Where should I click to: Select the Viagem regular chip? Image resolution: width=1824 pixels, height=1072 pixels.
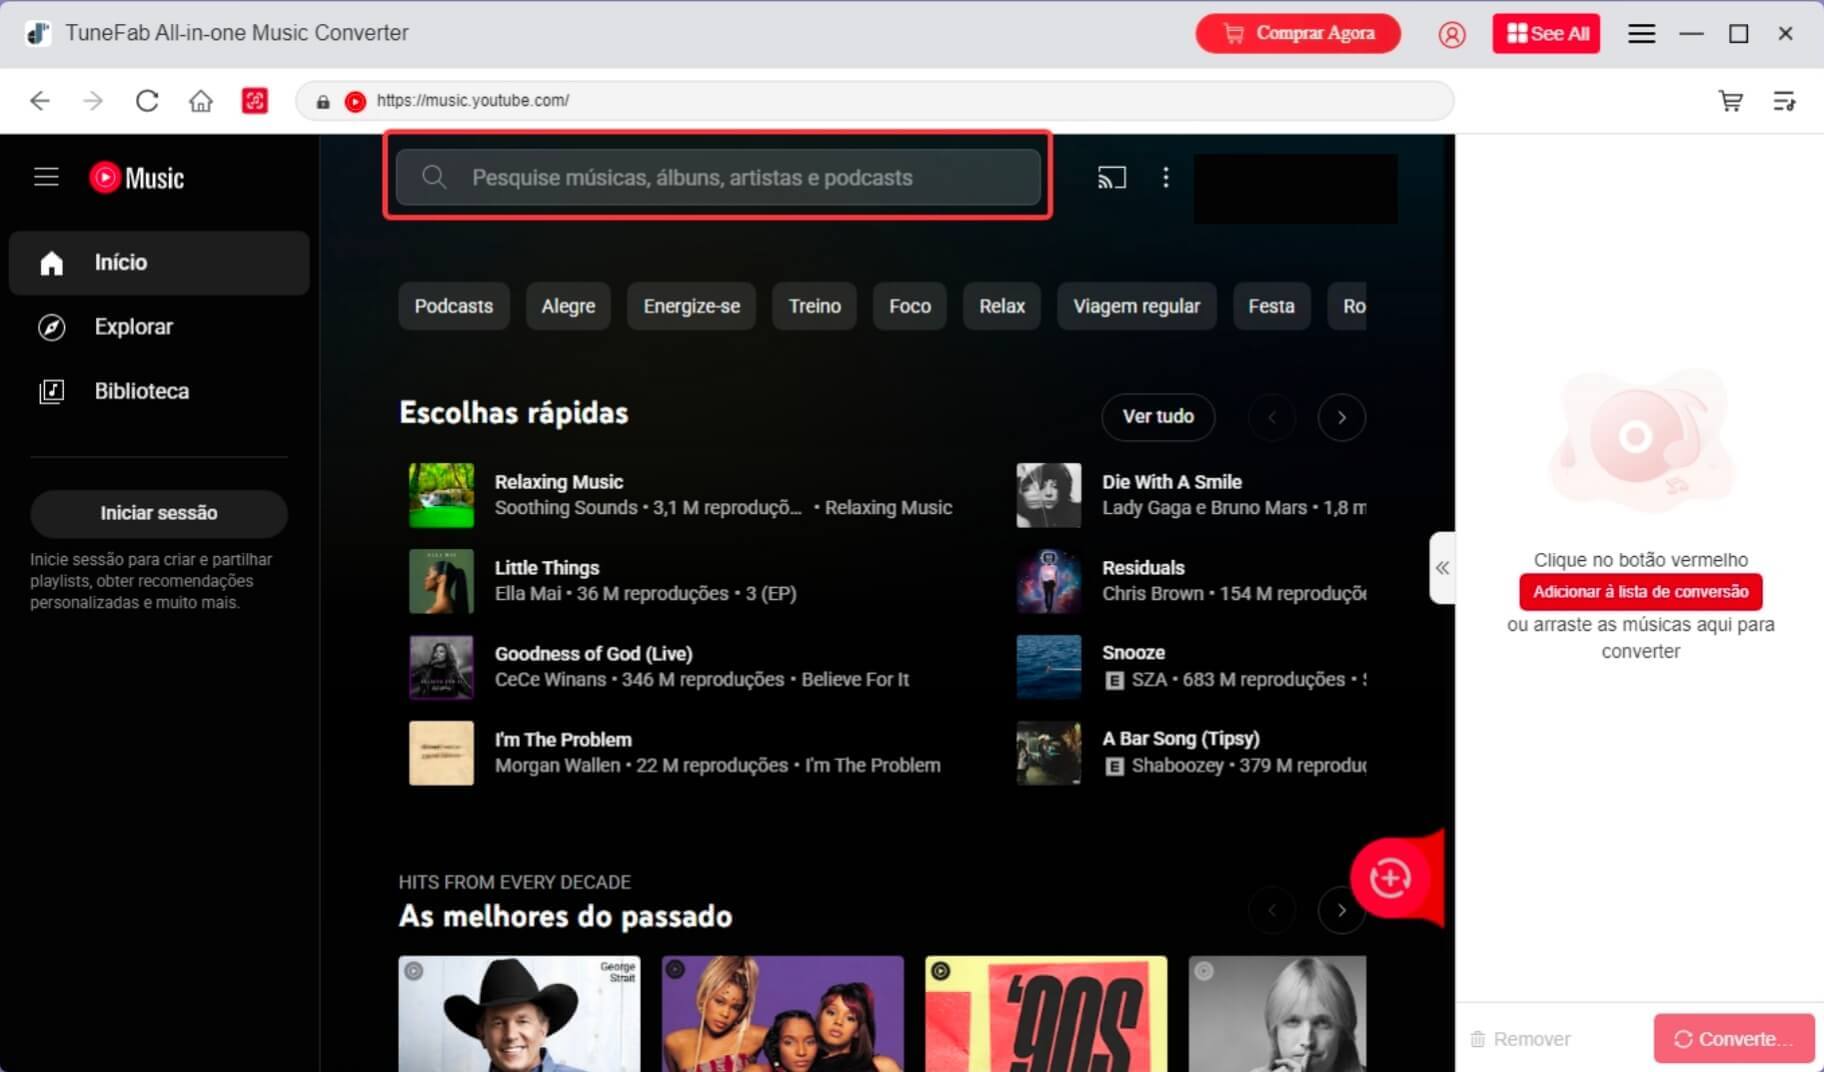pos(1137,306)
